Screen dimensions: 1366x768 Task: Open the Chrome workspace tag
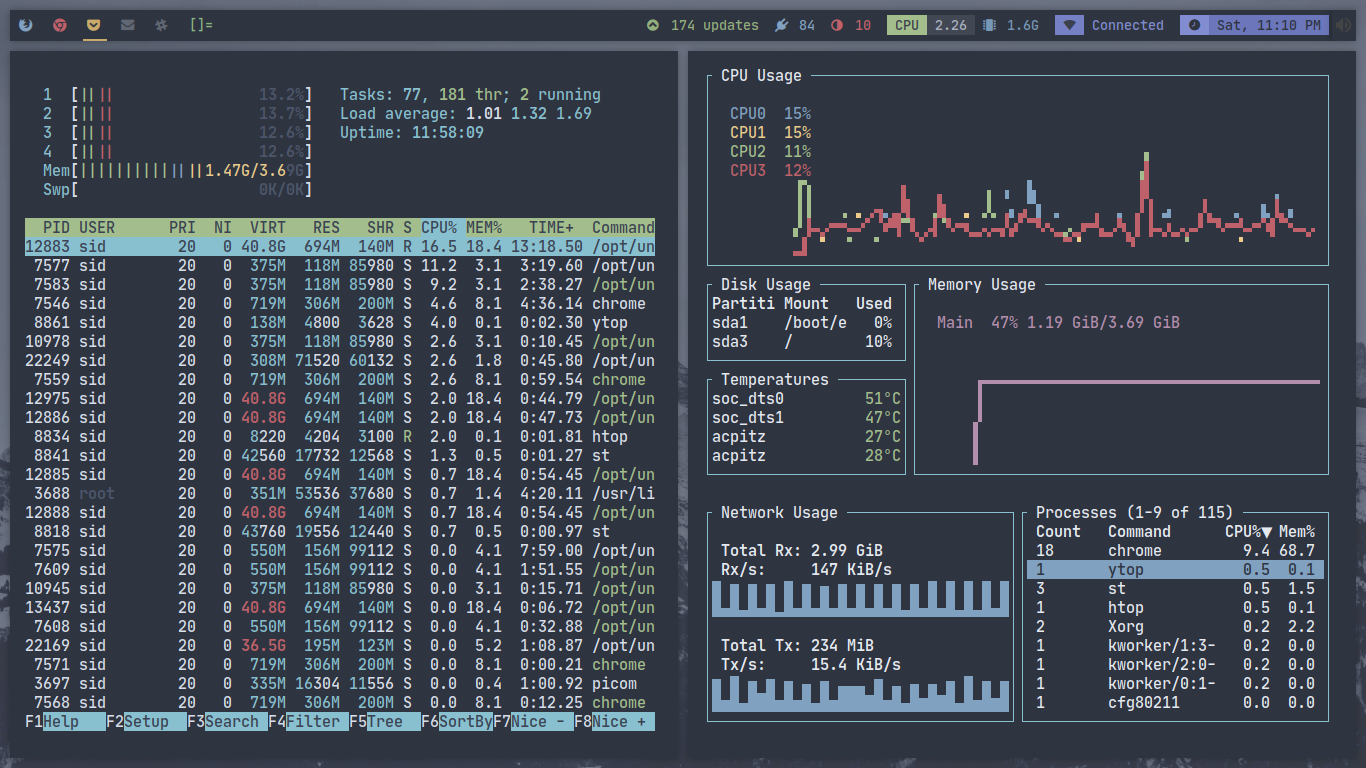pyautogui.click(x=60, y=25)
